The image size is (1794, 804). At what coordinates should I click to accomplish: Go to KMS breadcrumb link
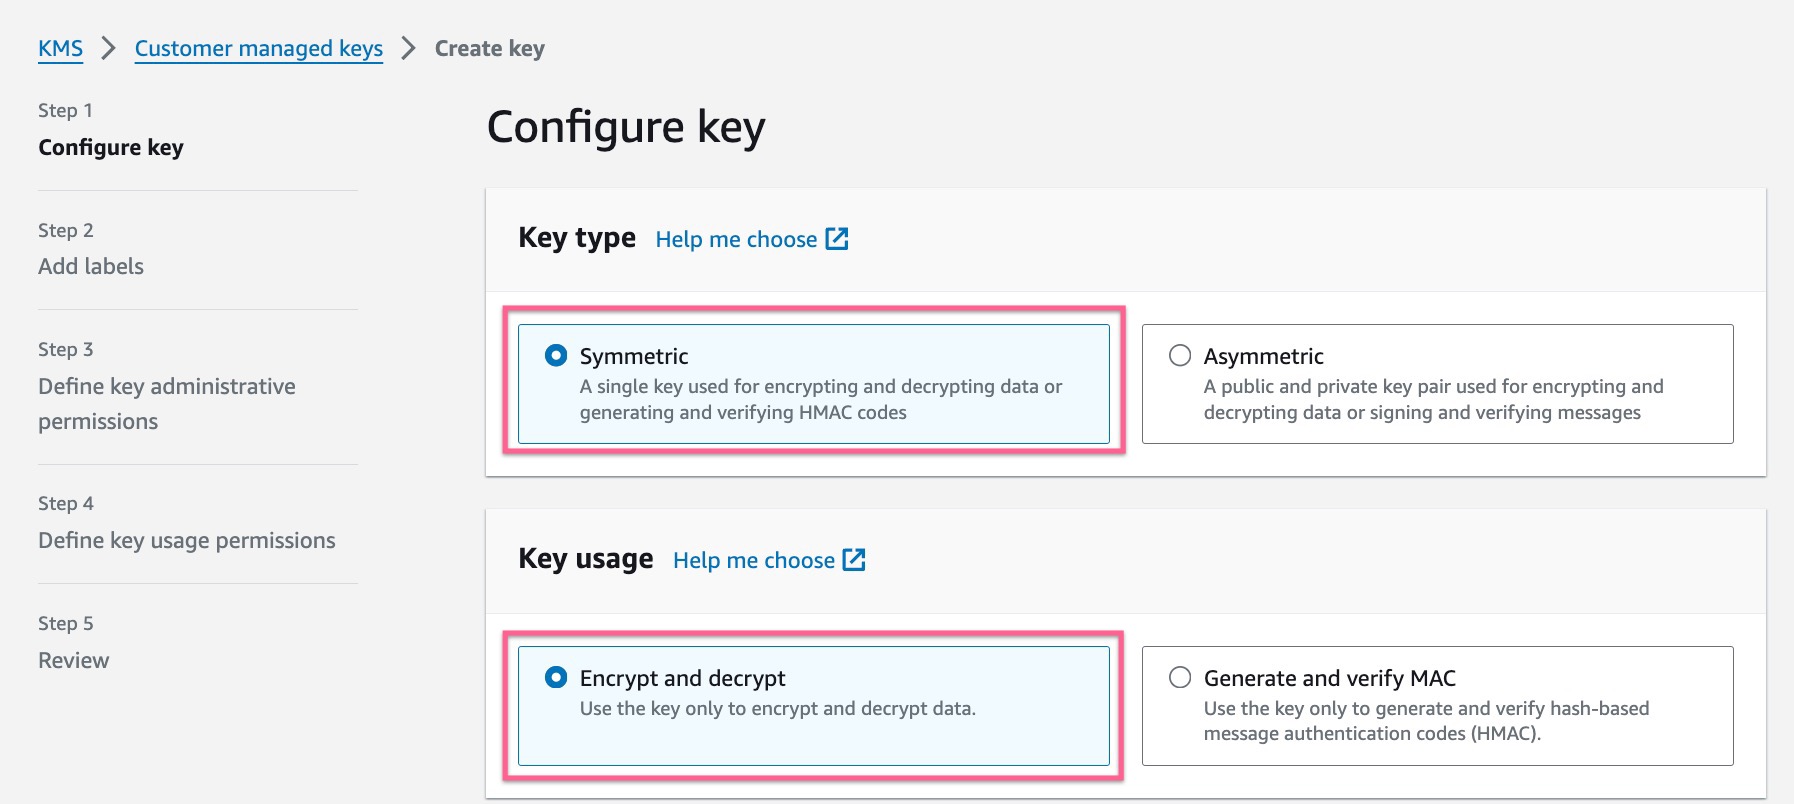click(61, 48)
